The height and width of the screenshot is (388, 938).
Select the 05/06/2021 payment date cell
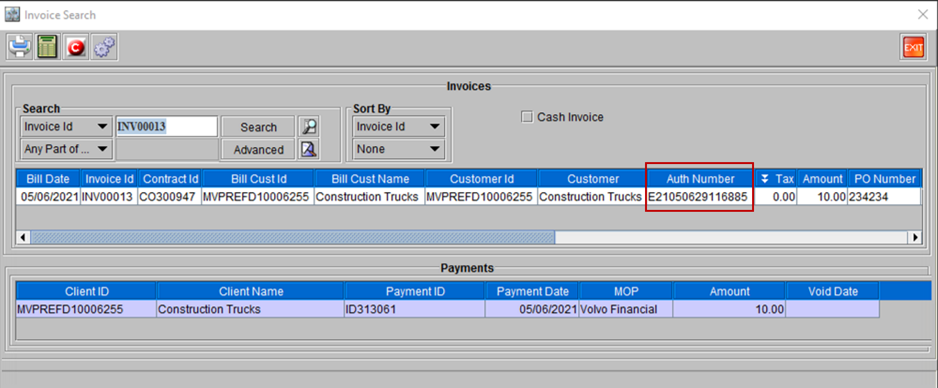click(532, 309)
